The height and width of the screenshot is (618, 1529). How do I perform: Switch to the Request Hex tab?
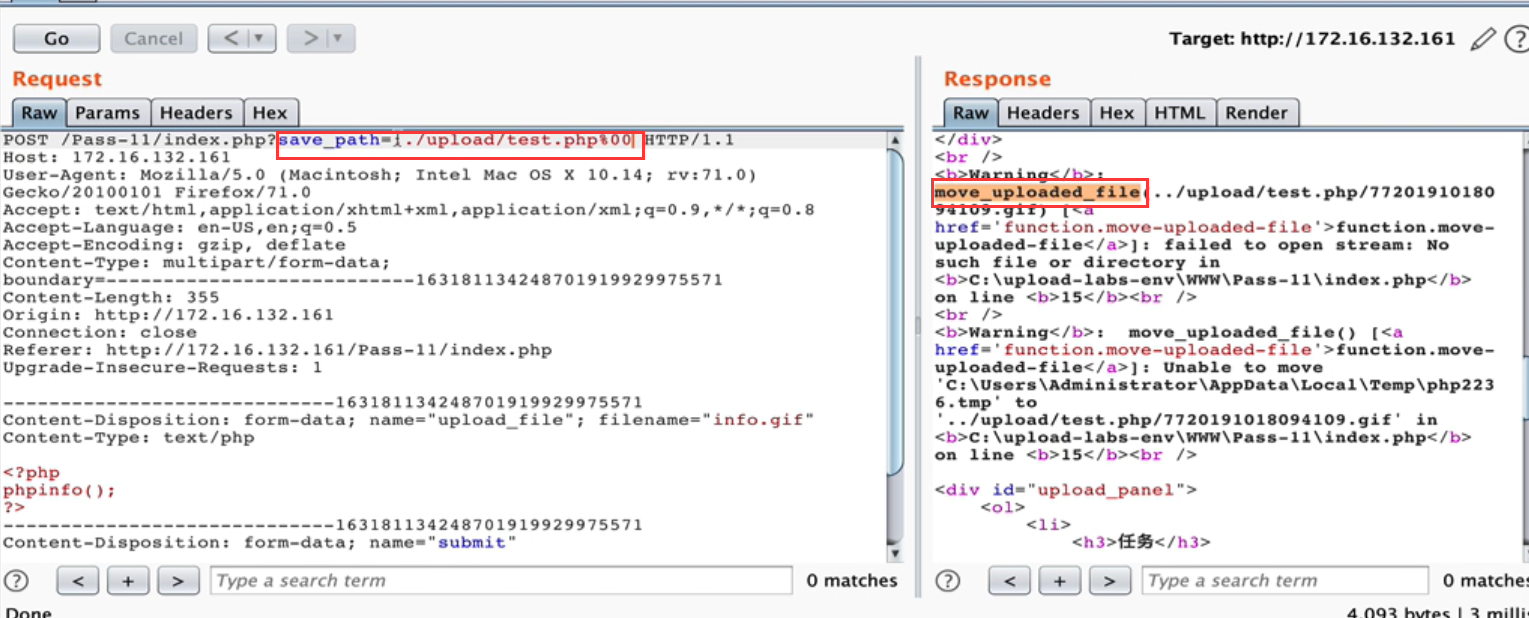(x=270, y=113)
